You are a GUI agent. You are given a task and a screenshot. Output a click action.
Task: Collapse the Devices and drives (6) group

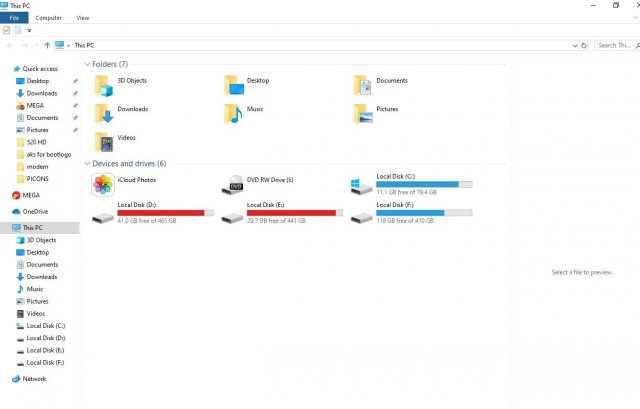pyautogui.click(x=87, y=163)
